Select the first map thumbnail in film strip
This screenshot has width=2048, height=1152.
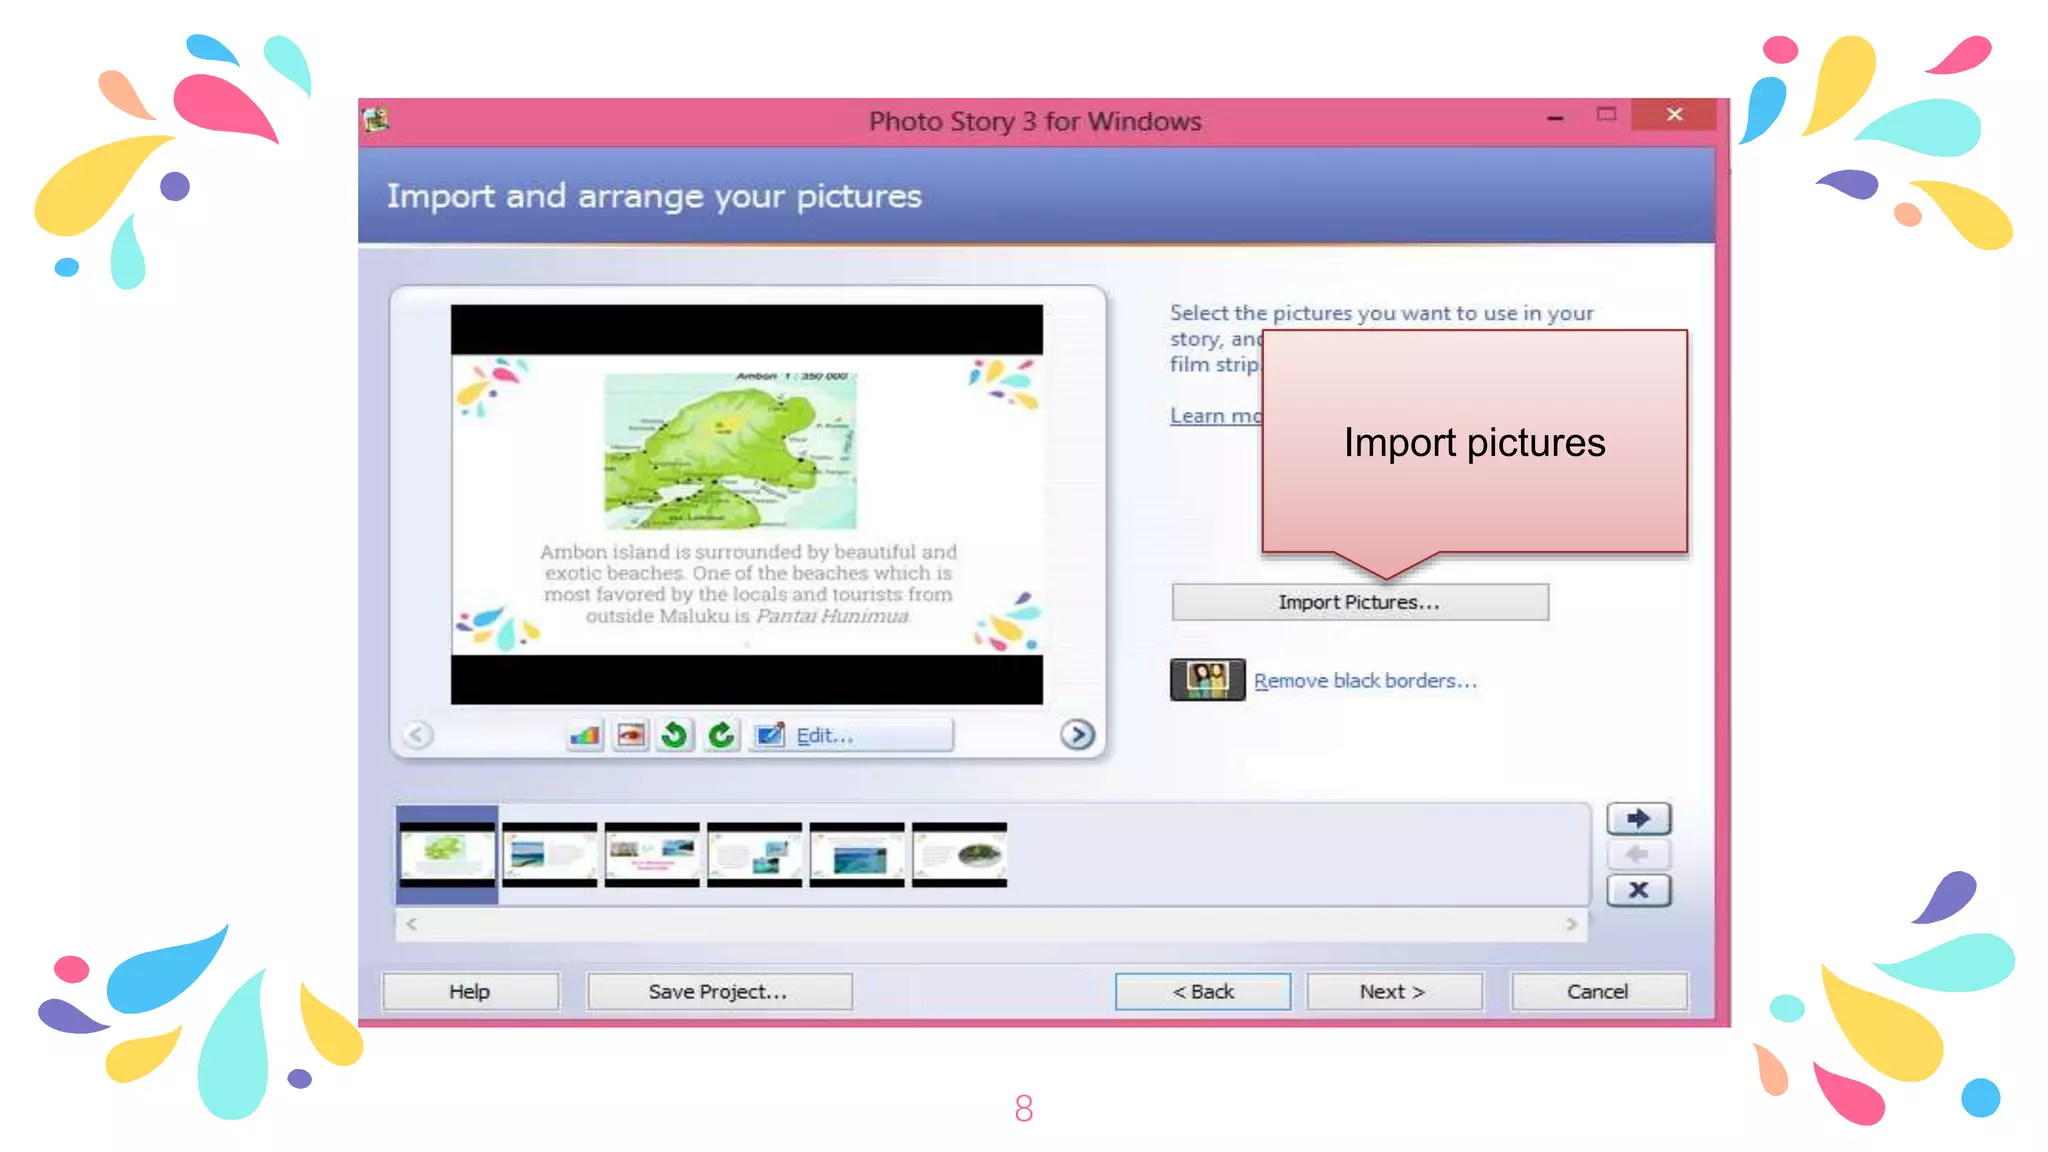tap(447, 855)
